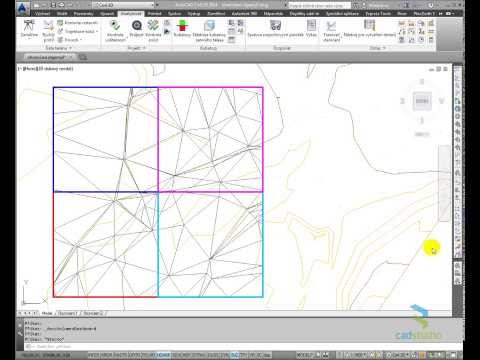Screen dimensions: 480x360
Task: Click the Kontrola vzdáleností checkmark icon
Action: click(115, 26)
